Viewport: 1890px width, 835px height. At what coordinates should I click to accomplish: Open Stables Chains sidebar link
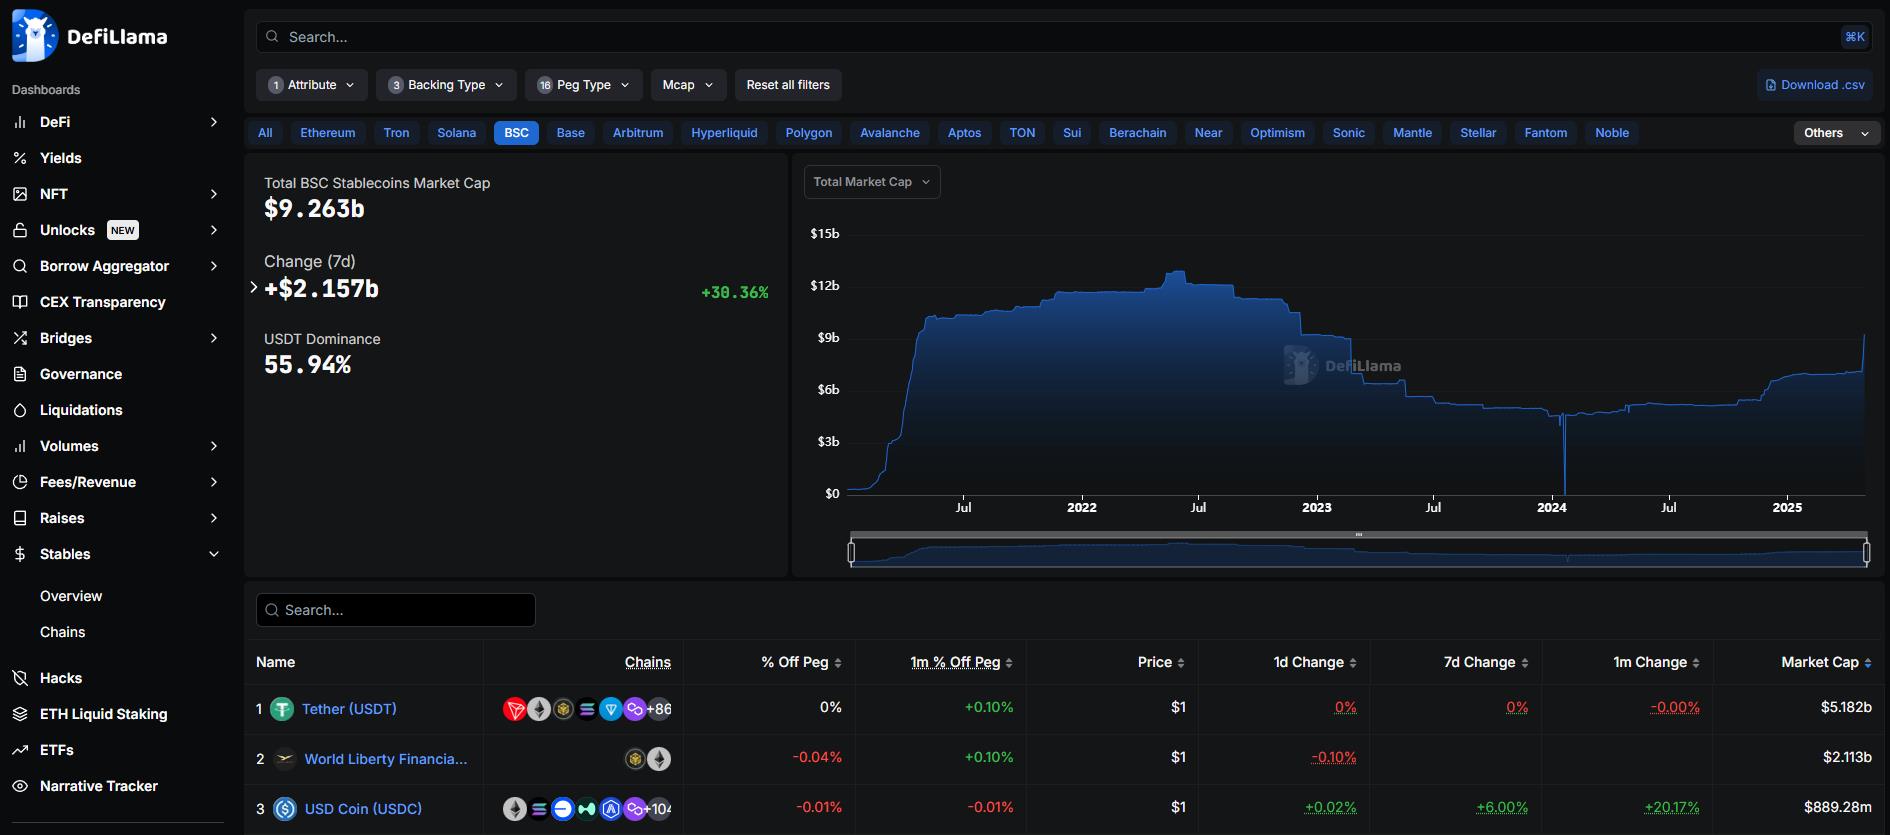pyautogui.click(x=62, y=632)
